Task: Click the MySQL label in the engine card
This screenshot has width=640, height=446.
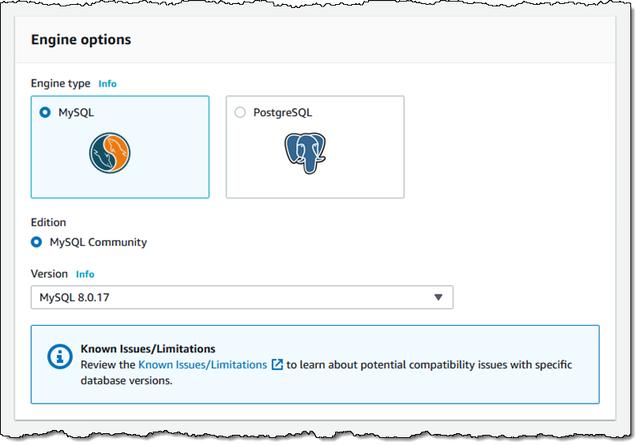Action: point(76,113)
